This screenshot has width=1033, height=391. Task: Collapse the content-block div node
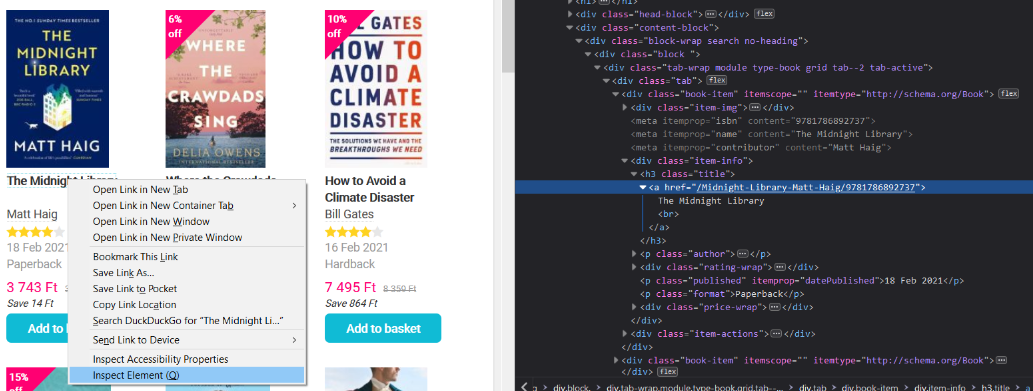[569, 28]
